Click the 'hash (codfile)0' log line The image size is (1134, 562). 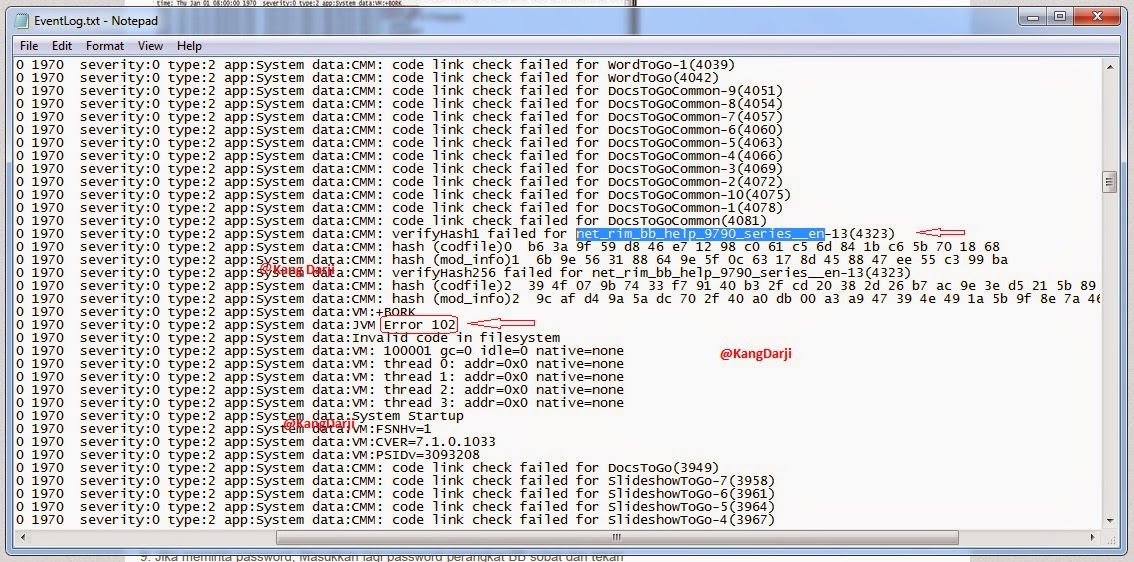[508, 247]
